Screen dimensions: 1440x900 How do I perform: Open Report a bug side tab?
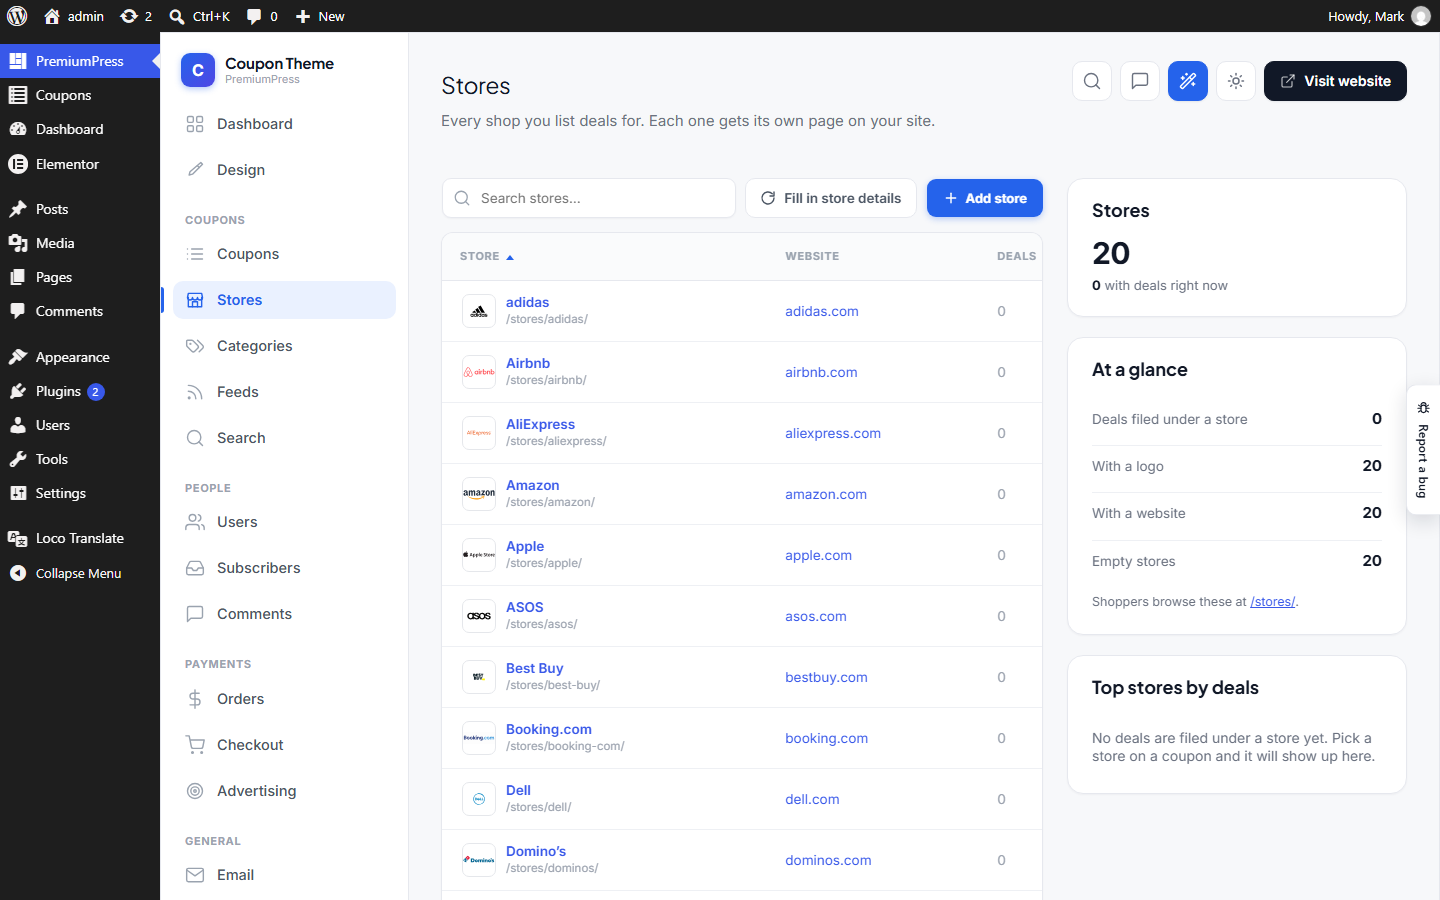tap(1423, 450)
